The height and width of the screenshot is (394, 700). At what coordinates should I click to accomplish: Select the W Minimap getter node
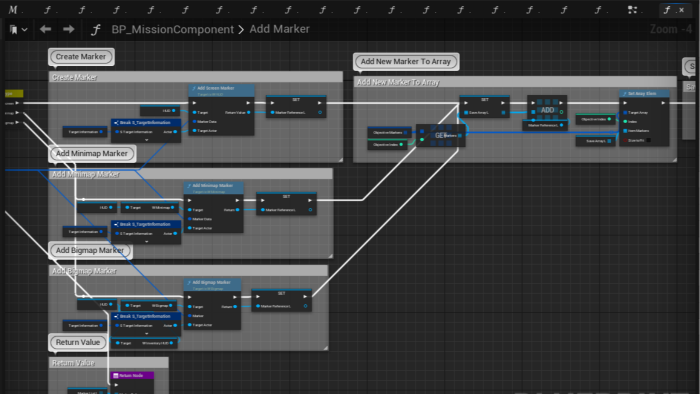coord(150,207)
